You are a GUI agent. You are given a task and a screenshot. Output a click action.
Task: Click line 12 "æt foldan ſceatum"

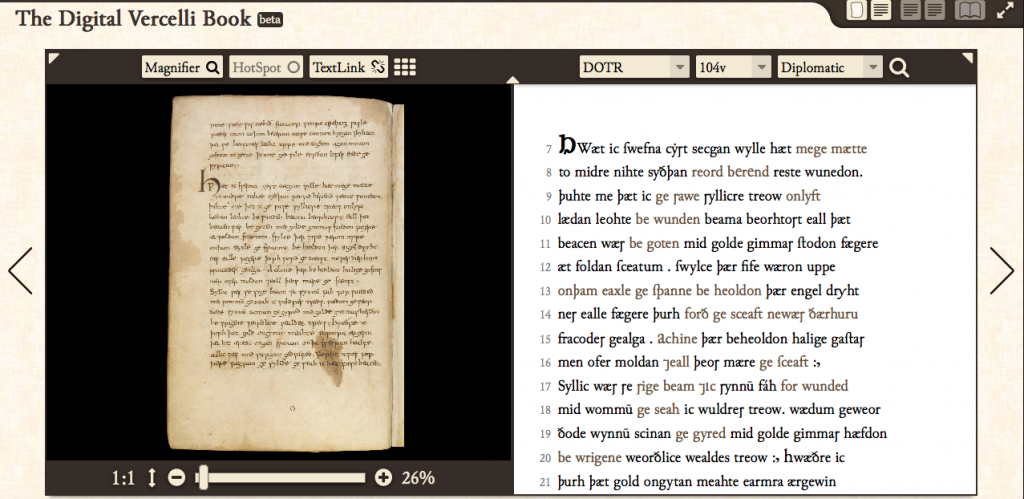[x=697, y=266]
